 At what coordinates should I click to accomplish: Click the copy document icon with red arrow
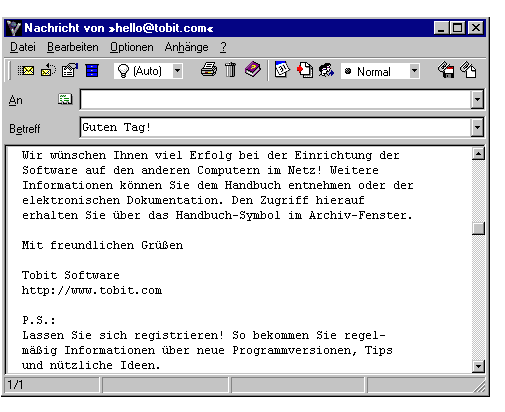(x=305, y=70)
